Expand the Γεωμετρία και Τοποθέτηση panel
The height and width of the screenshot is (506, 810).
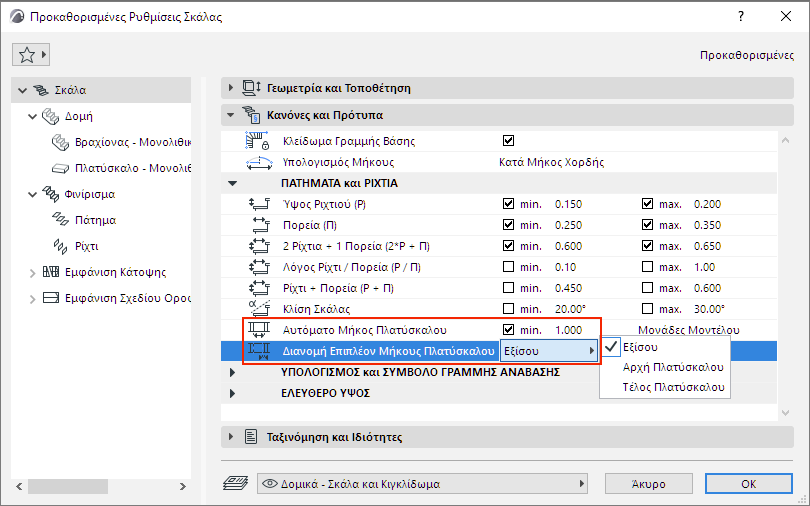pos(230,88)
